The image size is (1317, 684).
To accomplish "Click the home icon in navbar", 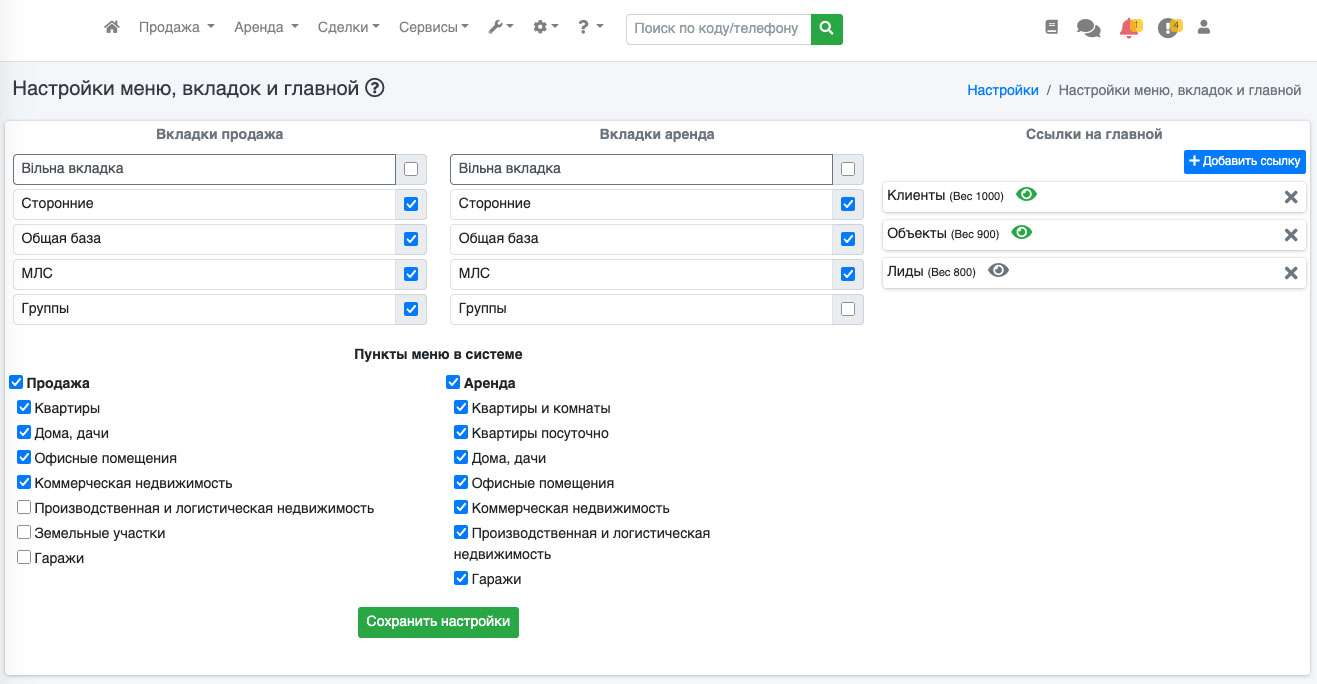I will tap(112, 28).
